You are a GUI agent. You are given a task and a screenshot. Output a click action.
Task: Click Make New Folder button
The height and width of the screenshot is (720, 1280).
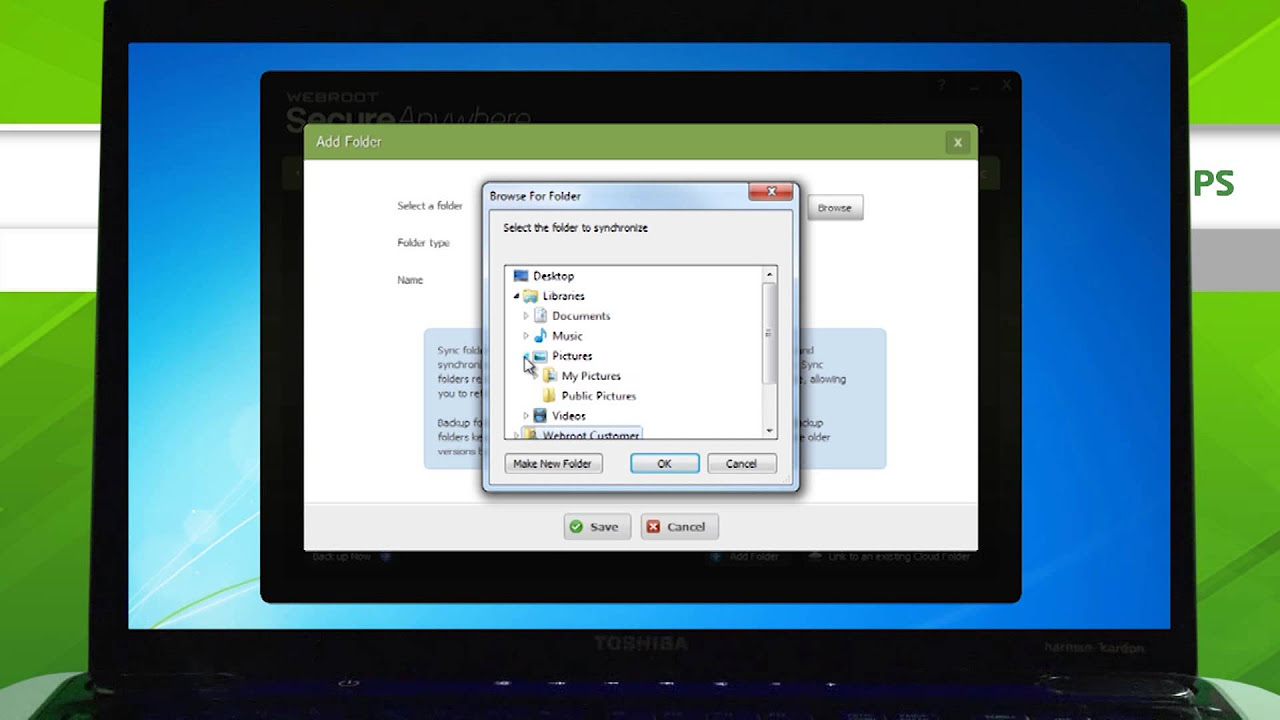click(x=553, y=464)
